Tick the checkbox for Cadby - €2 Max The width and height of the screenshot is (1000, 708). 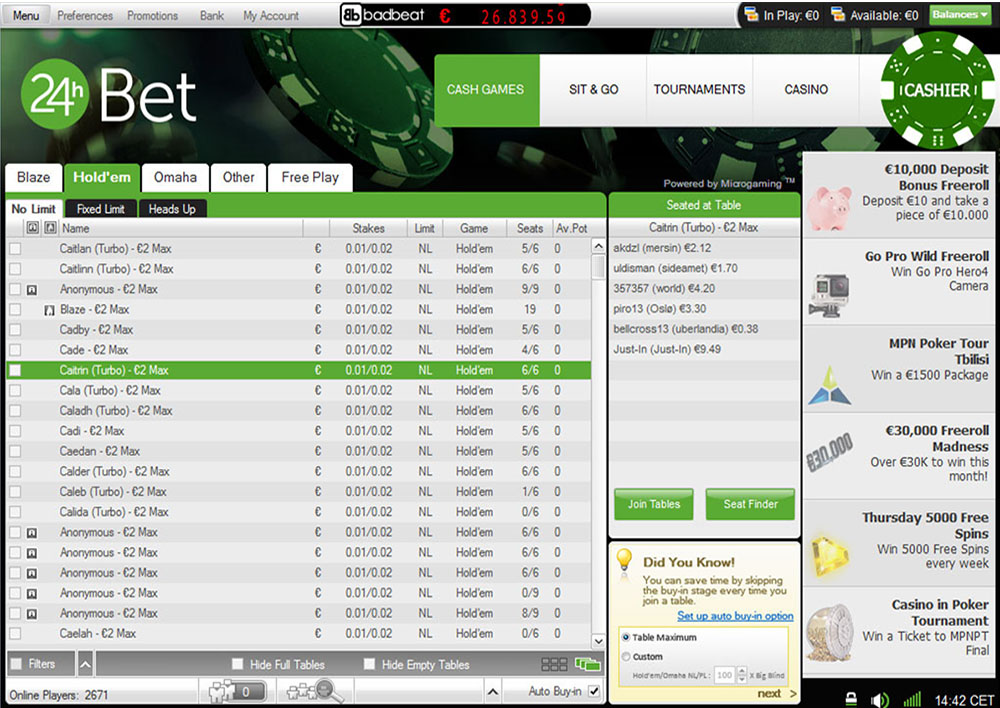point(15,330)
